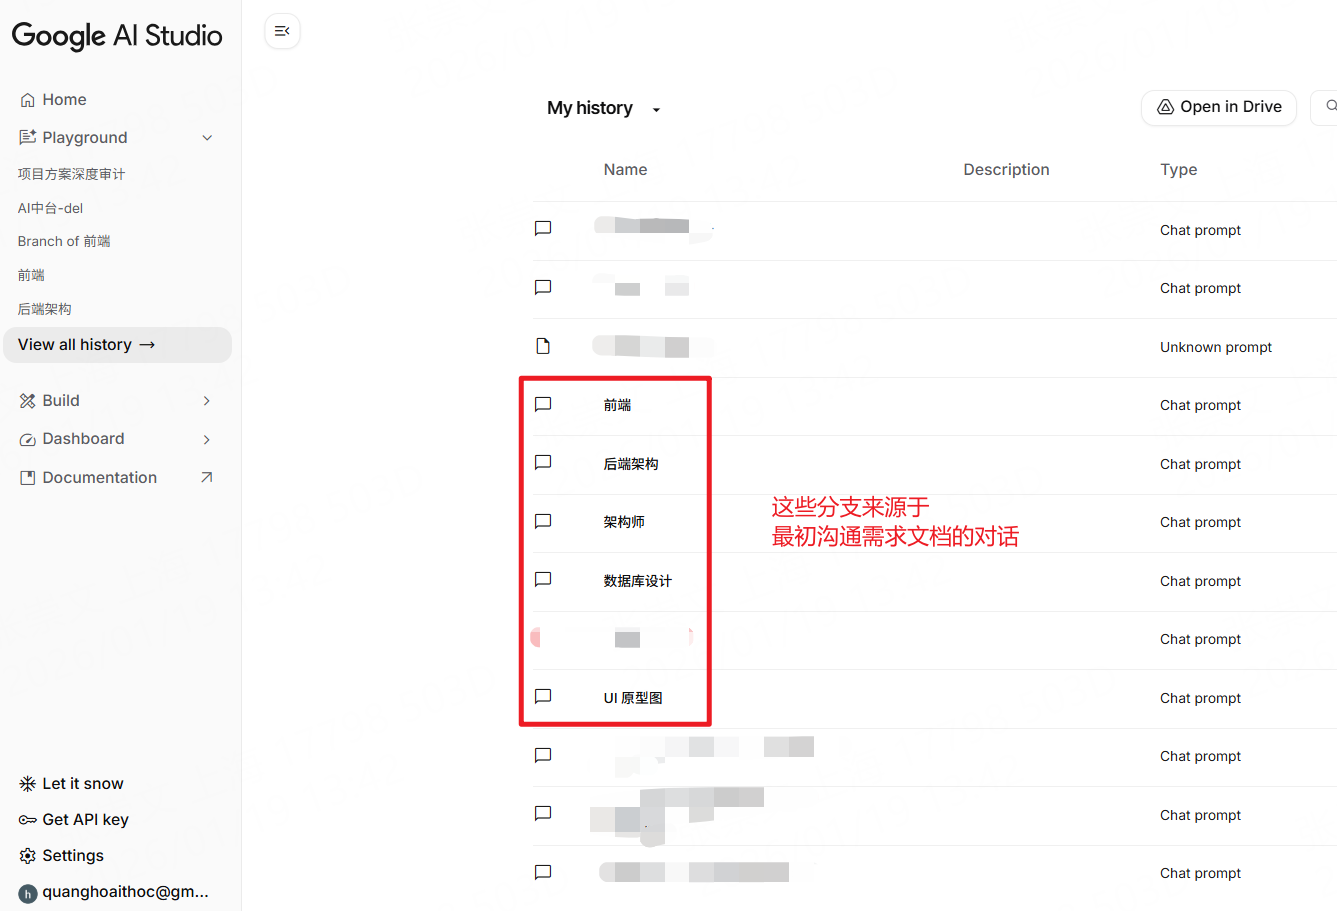Click the chat icon of the 架构师 row
This screenshot has width=1337, height=911.
point(543,521)
